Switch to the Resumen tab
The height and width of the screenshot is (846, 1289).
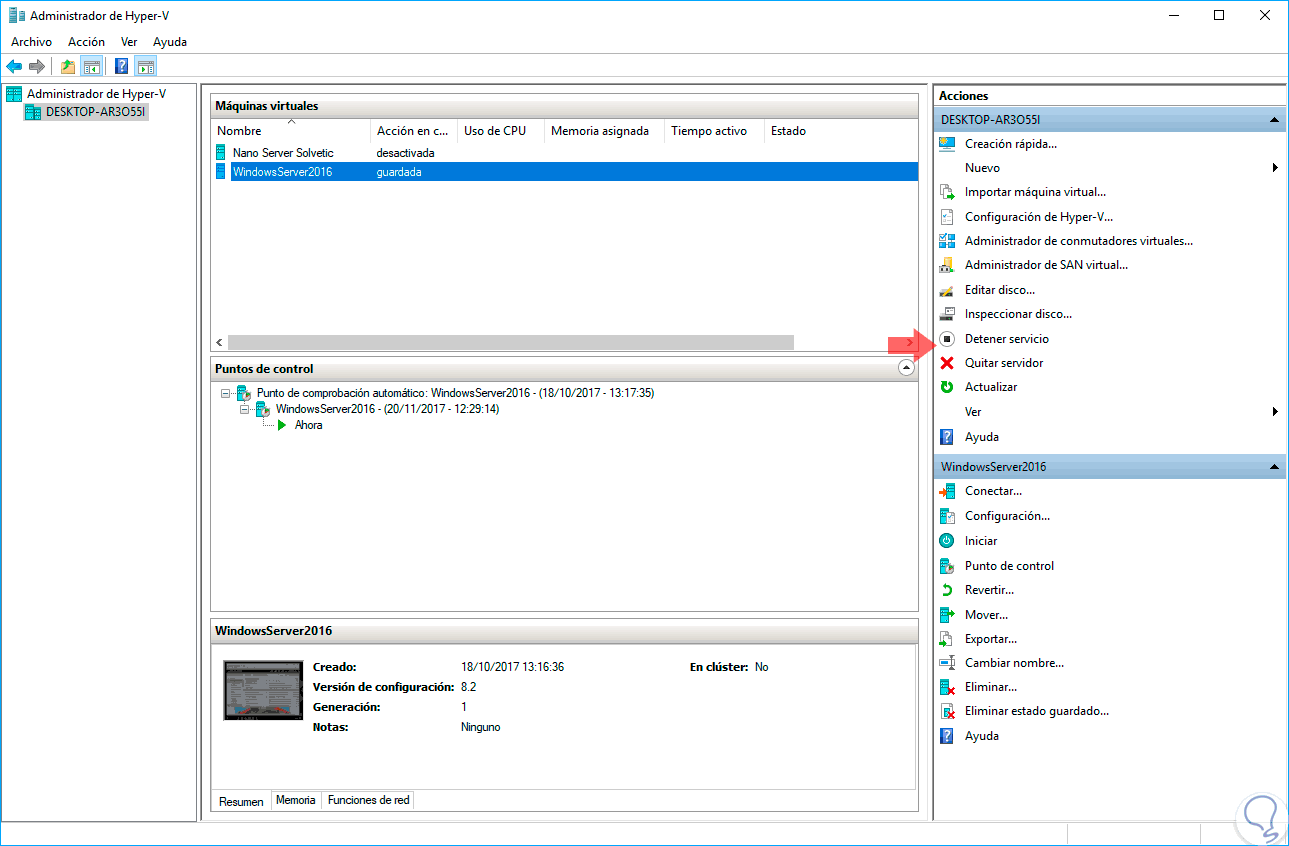[x=241, y=801]
